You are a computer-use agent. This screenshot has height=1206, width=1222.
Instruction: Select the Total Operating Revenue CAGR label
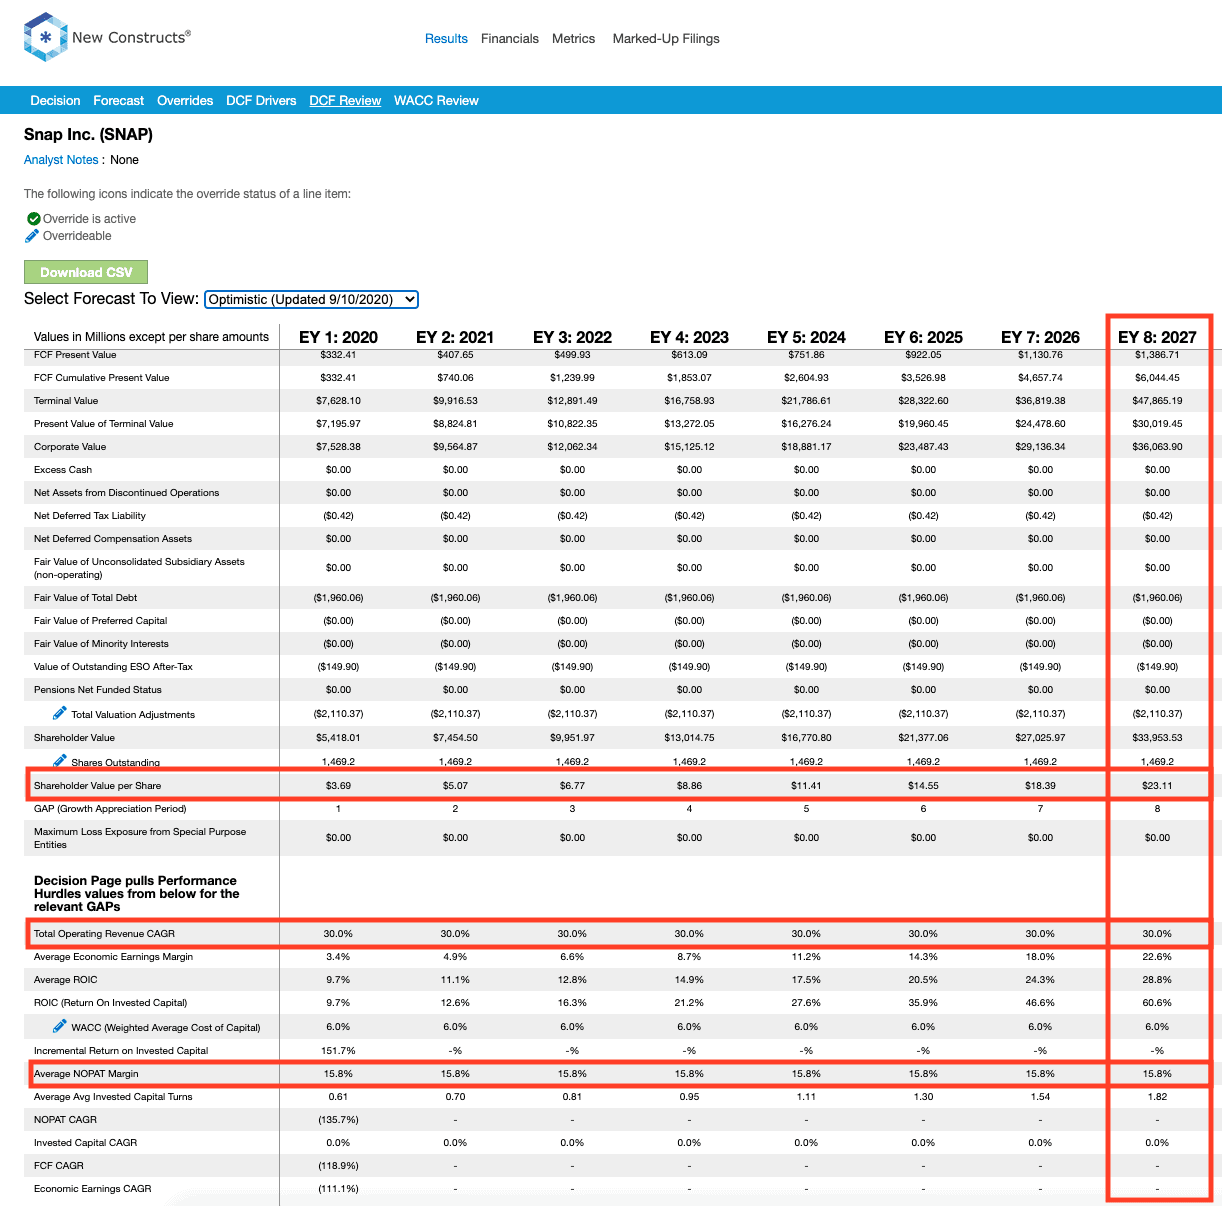click(x=104, y=934)
